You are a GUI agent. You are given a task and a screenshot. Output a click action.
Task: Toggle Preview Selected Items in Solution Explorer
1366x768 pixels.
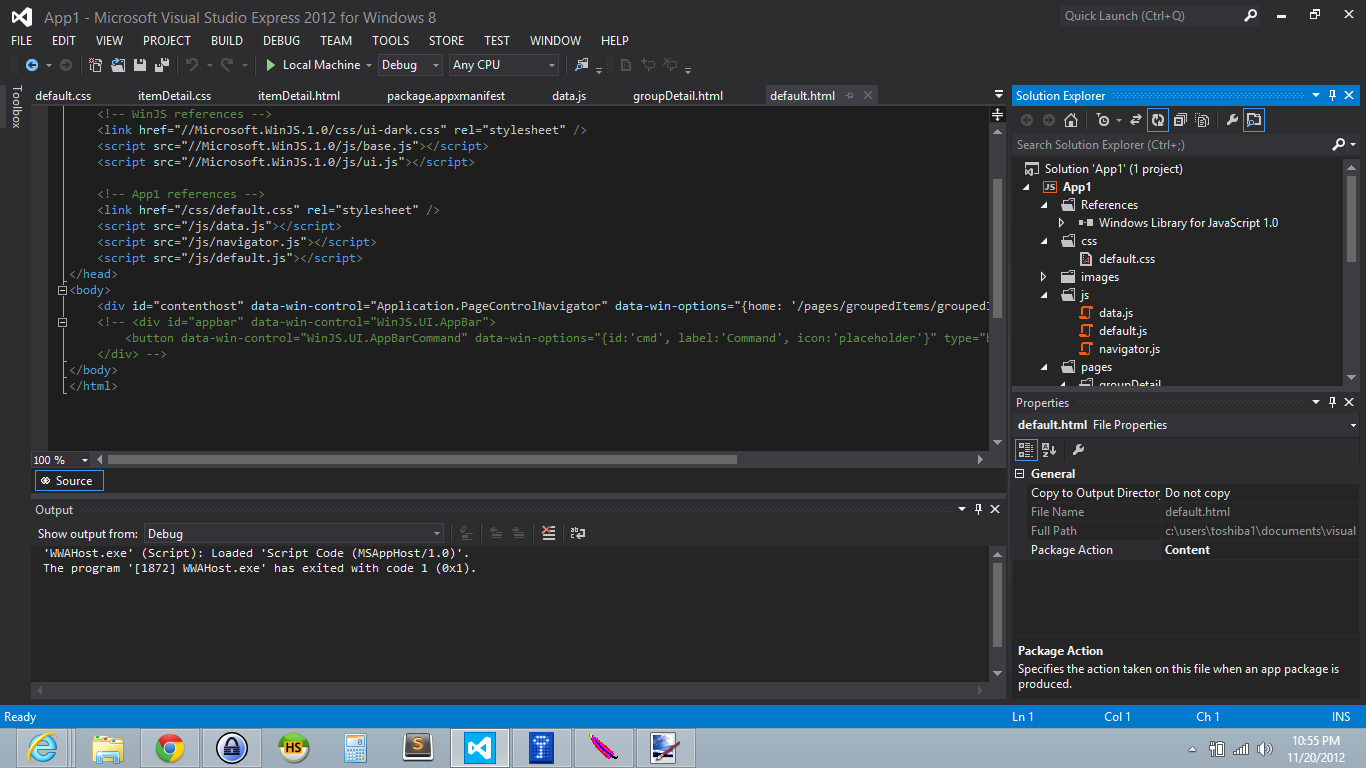(1254, 120)
